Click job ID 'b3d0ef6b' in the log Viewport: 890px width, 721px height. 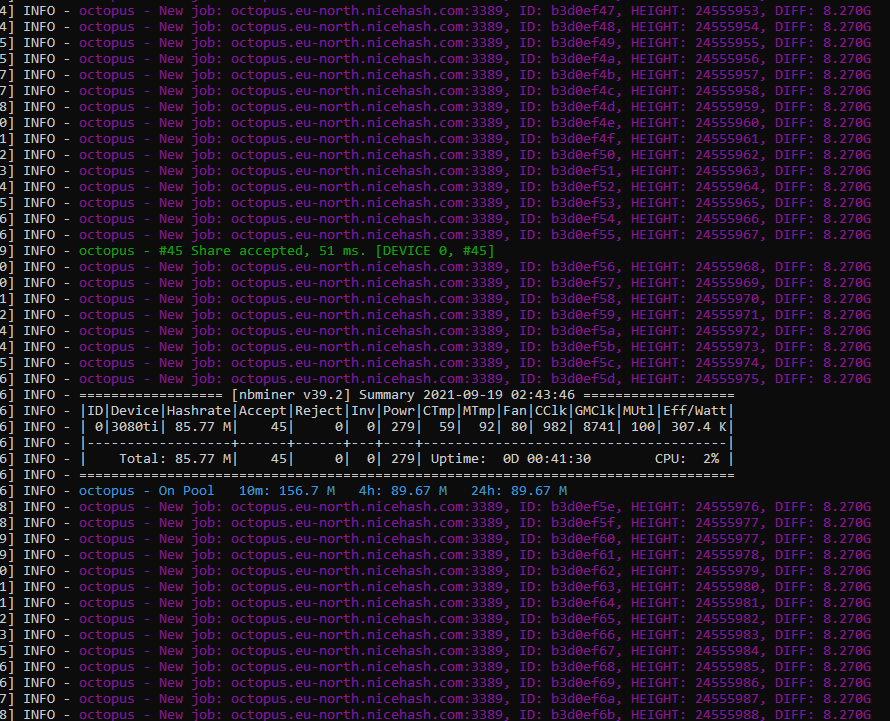[x=583, y=714]
